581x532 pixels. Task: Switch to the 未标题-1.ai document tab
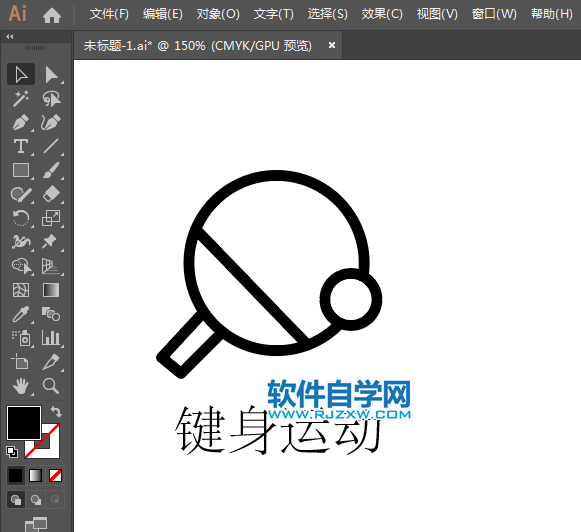pyautogui.click(x=197, y=46)
